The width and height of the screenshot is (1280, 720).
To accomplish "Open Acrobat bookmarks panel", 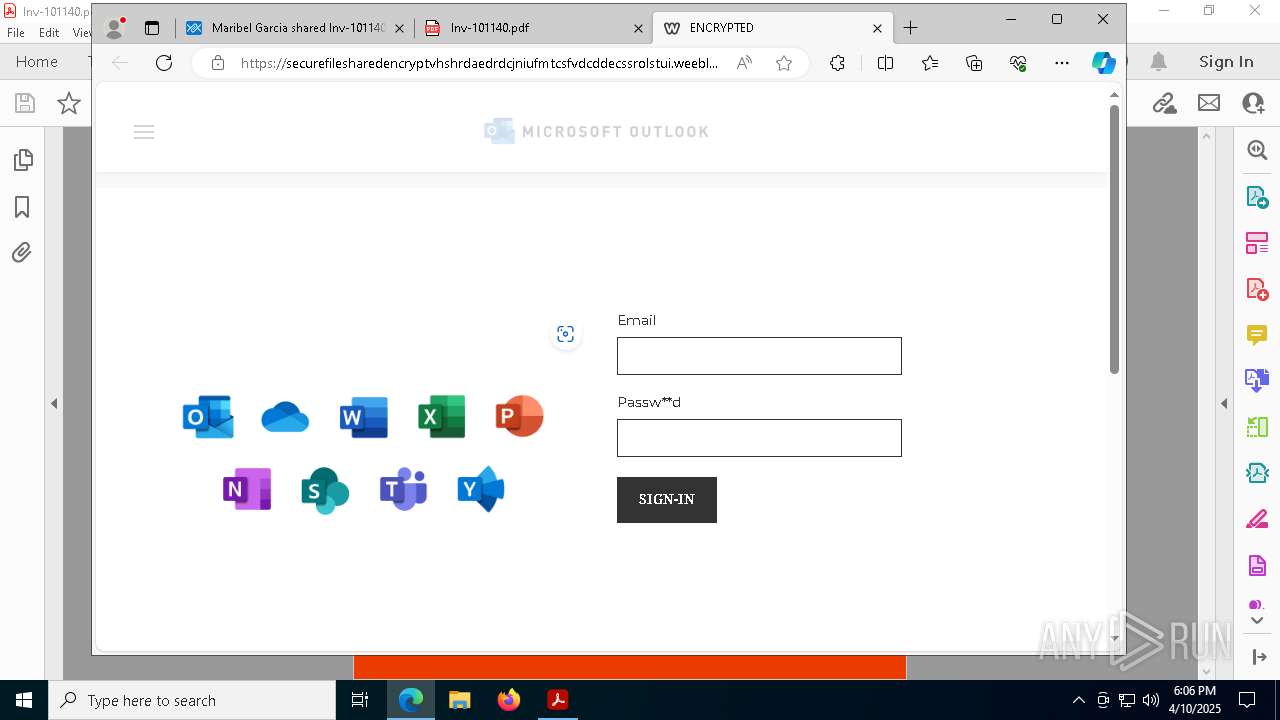I will (22, 207).
